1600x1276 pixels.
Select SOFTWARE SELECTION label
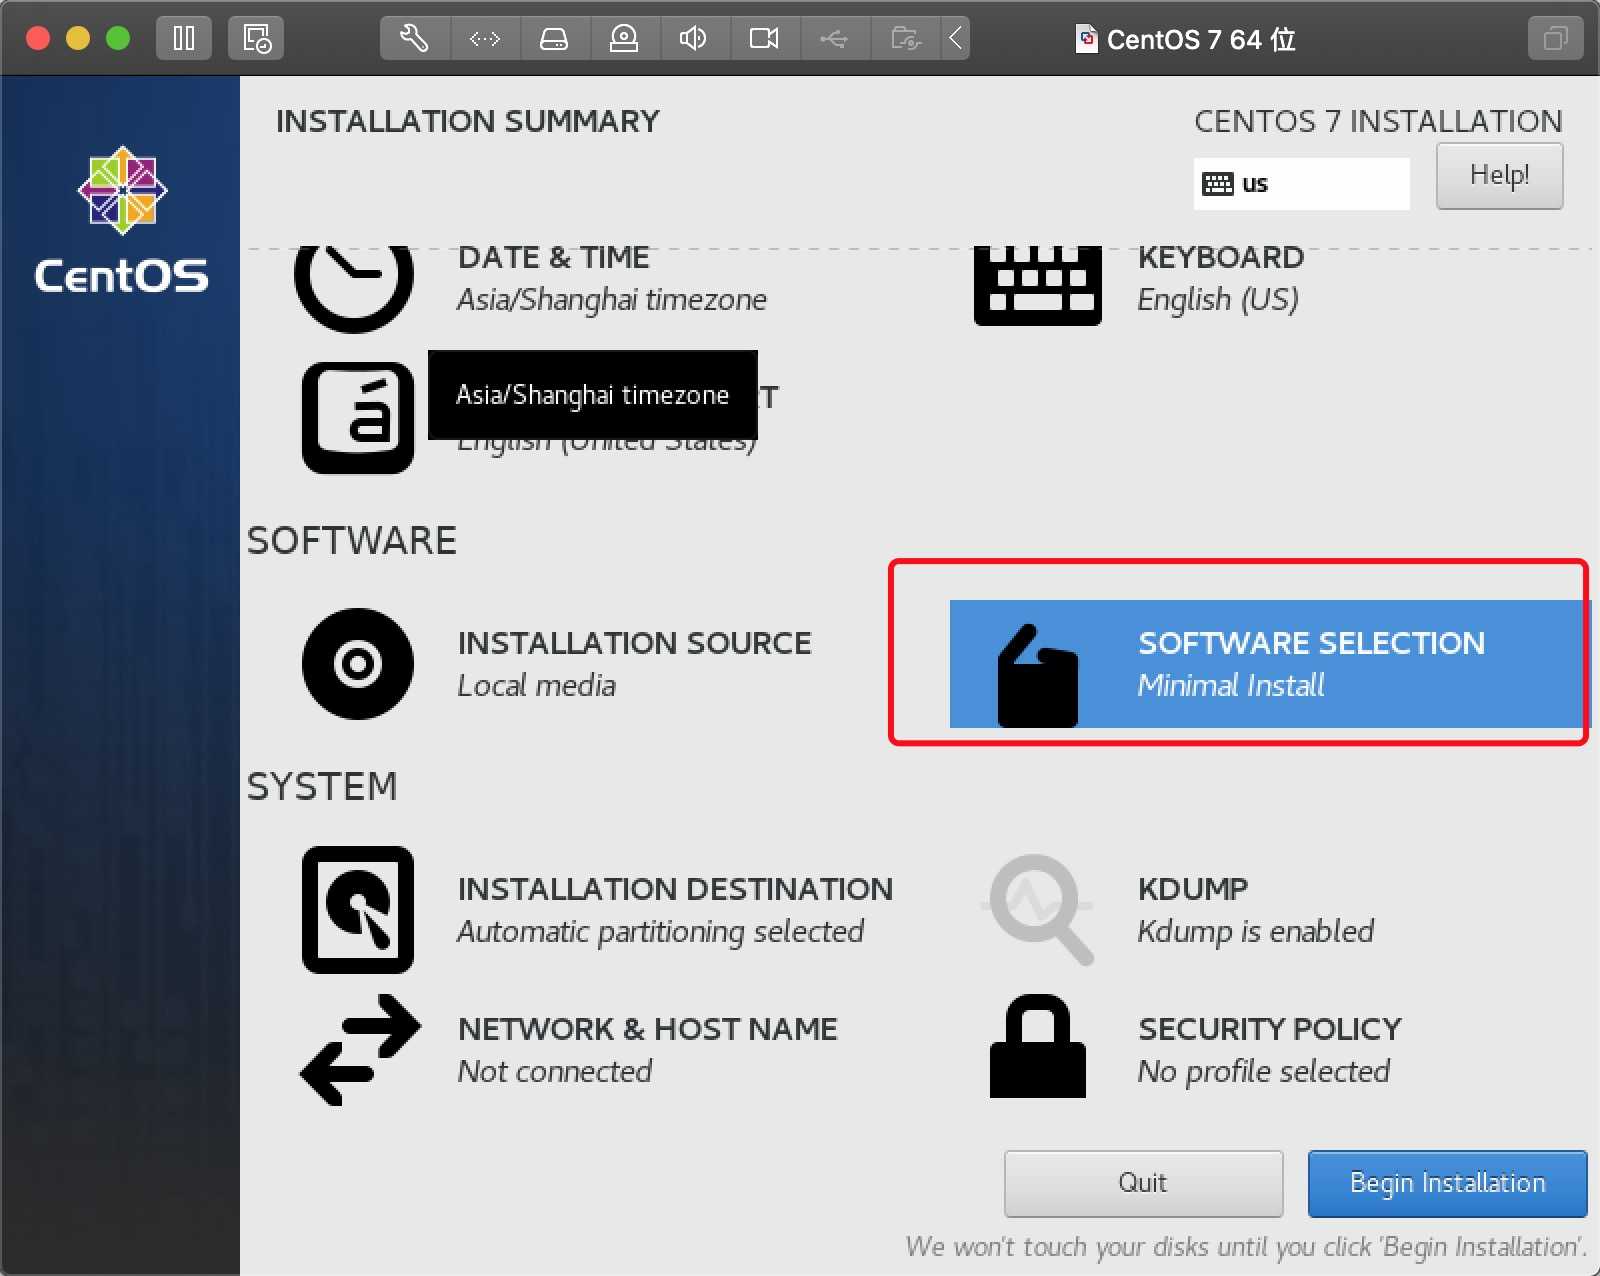[1311, 643]
